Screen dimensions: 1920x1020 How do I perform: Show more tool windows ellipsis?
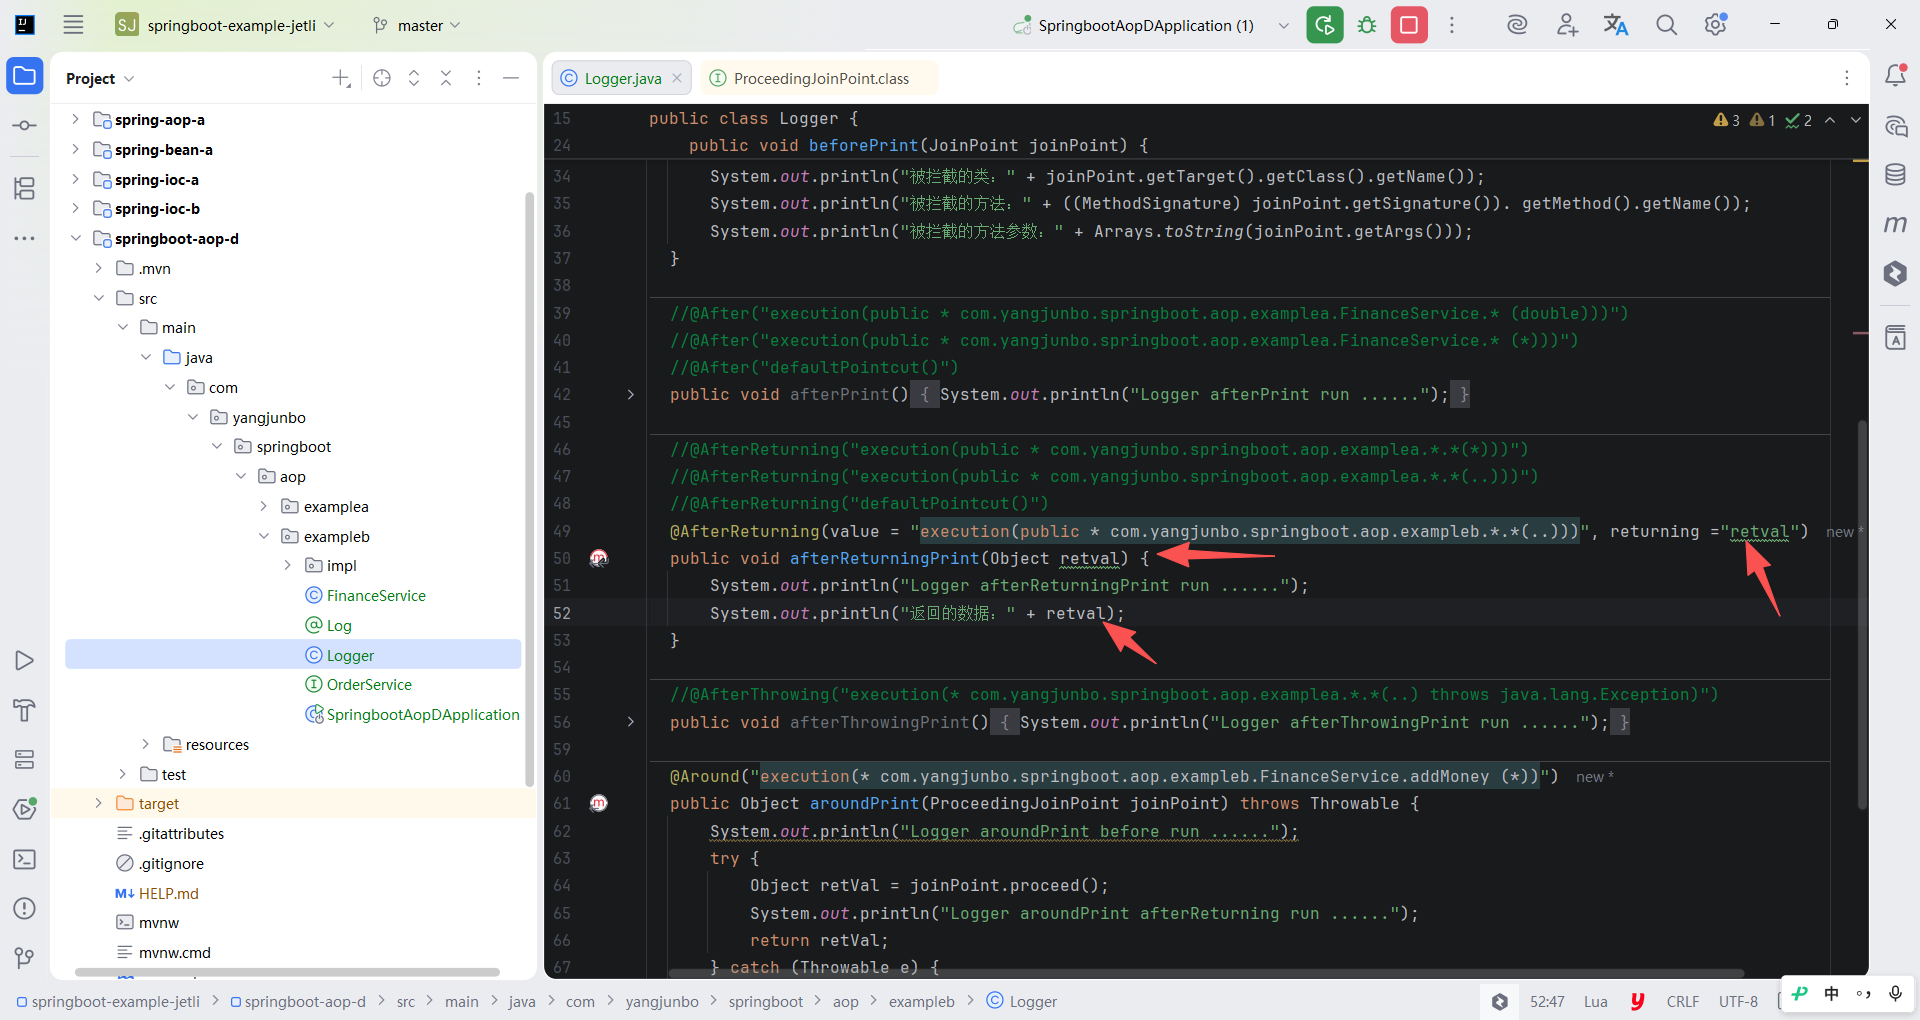(x=25, y=238)
